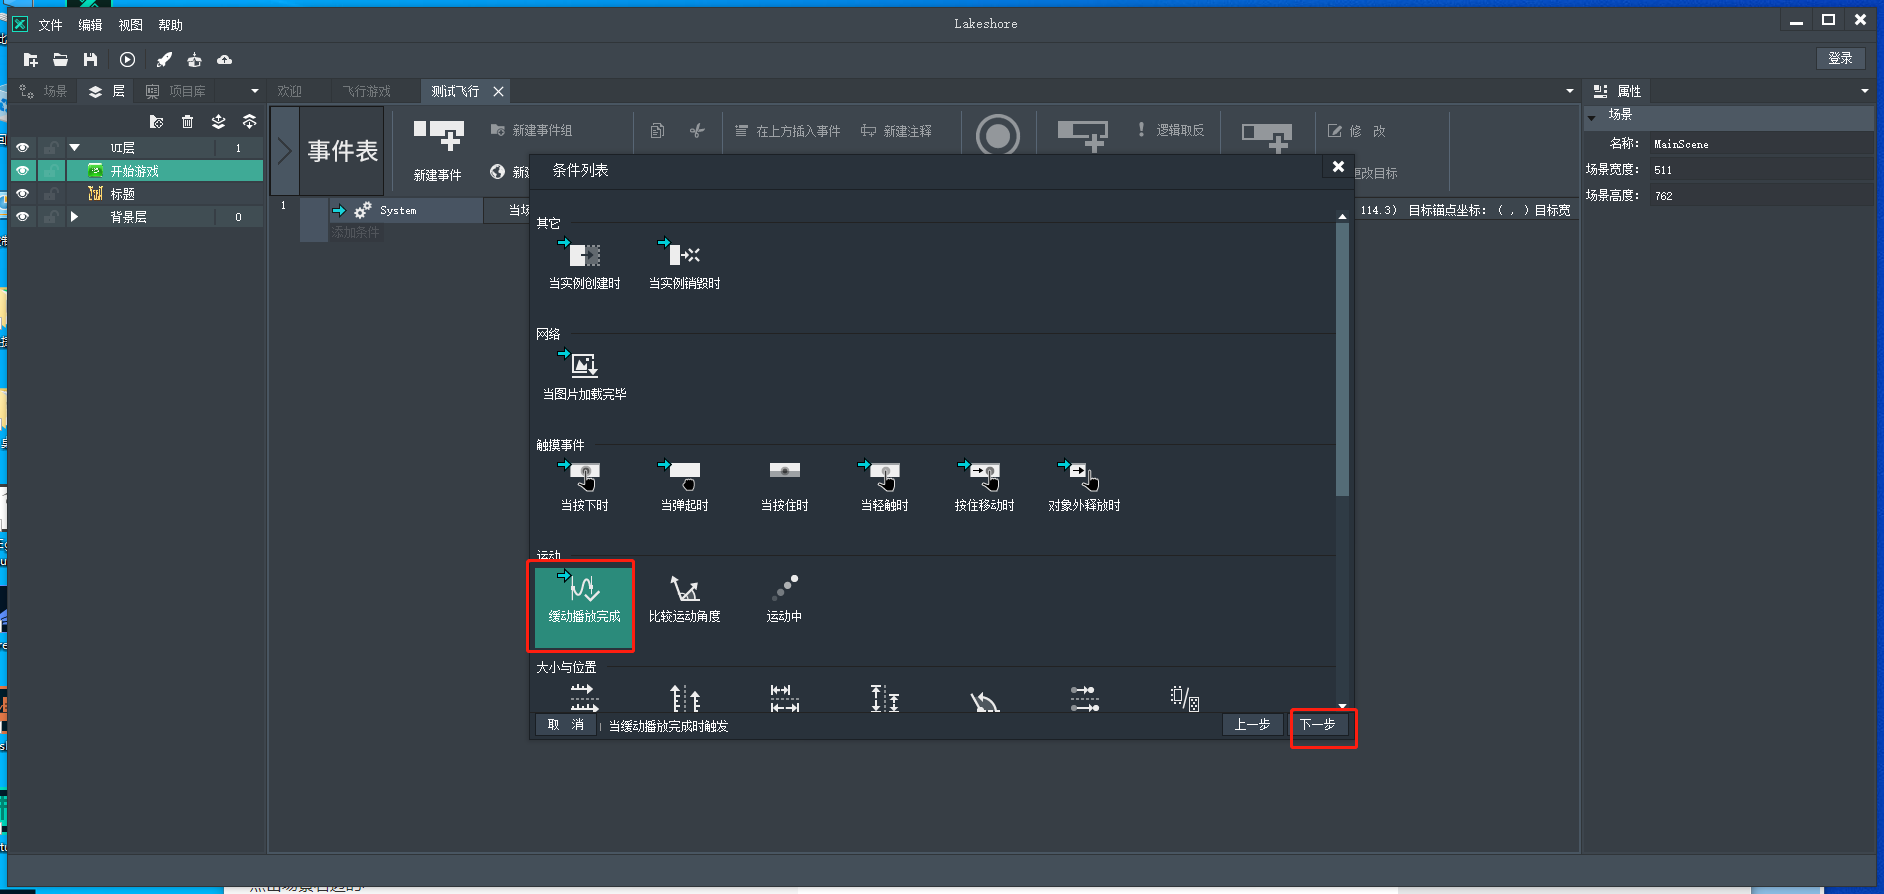Select 当按住时 touch condition
The width and height of the screenshot is (1884, 894).
[x=785, y=486]
